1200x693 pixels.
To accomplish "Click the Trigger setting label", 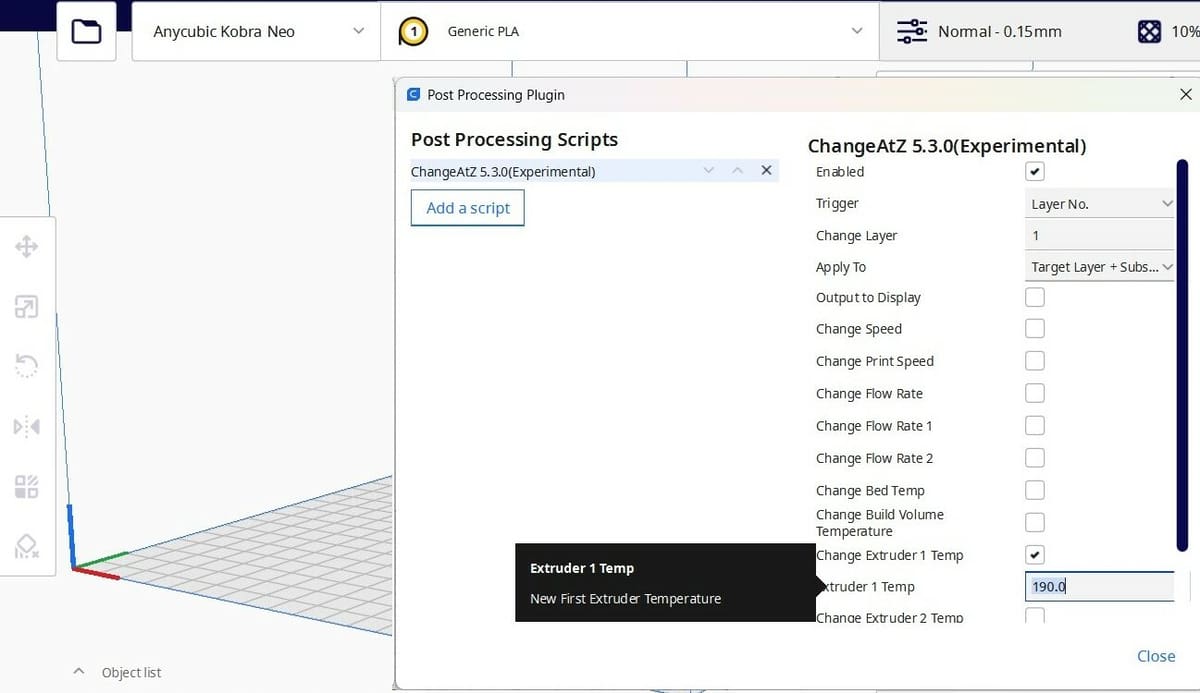I will pyautogui.click(x=837, y=203).
